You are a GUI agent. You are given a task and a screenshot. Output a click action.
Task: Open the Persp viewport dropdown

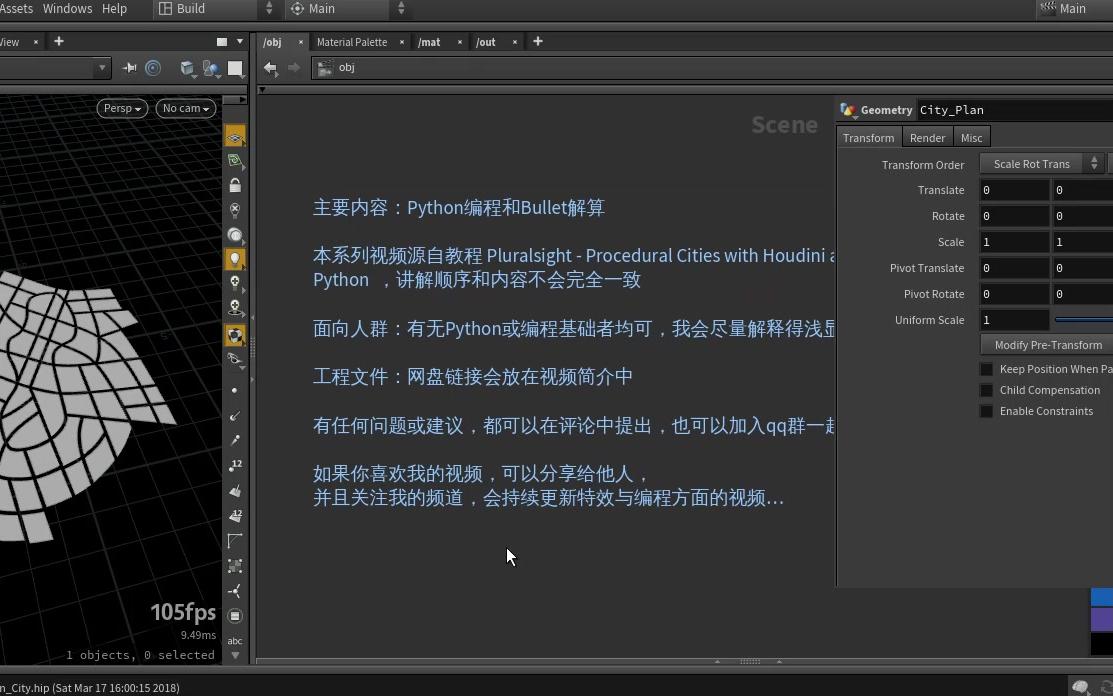(x=122, y=108)
